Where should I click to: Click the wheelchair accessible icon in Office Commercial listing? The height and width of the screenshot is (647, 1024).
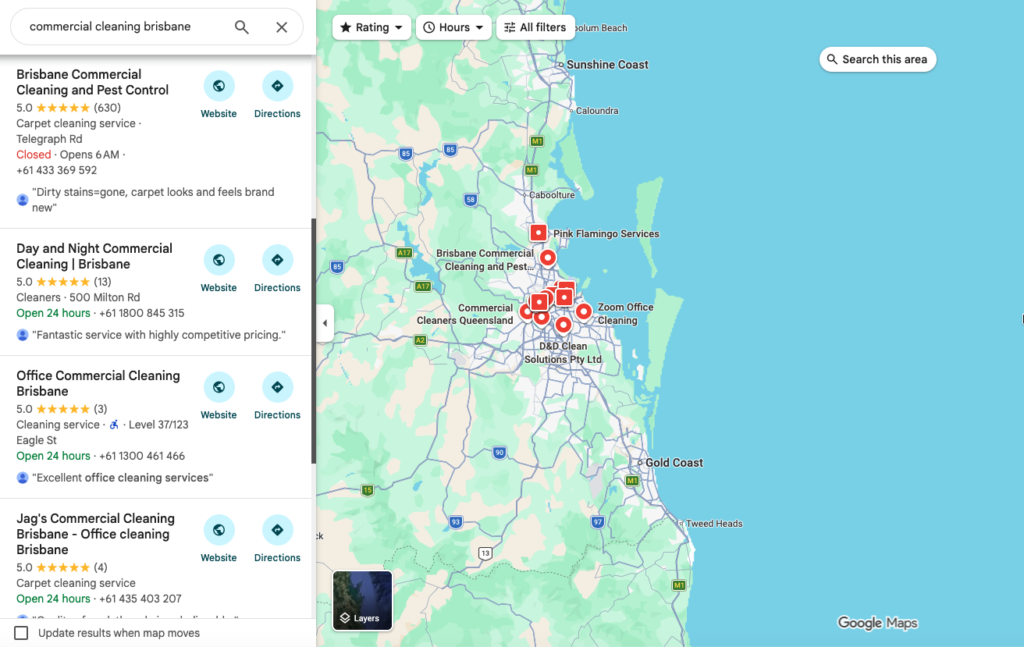click(x=114, y=424)
